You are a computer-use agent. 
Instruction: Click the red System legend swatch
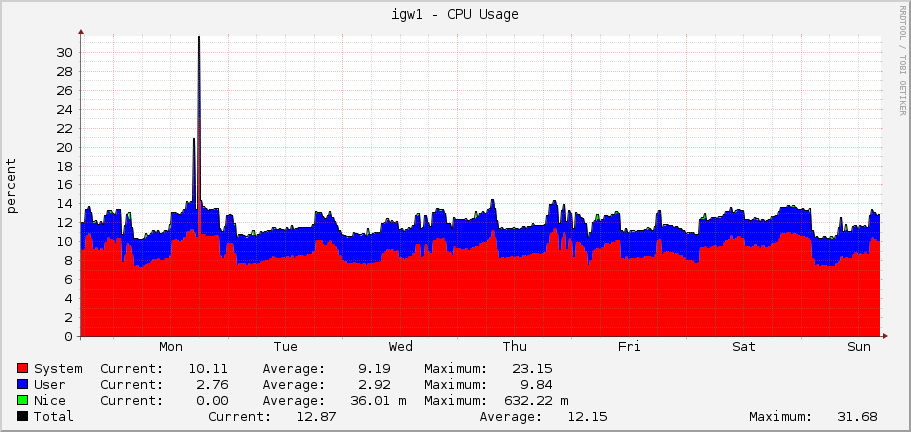pos(23,369)
